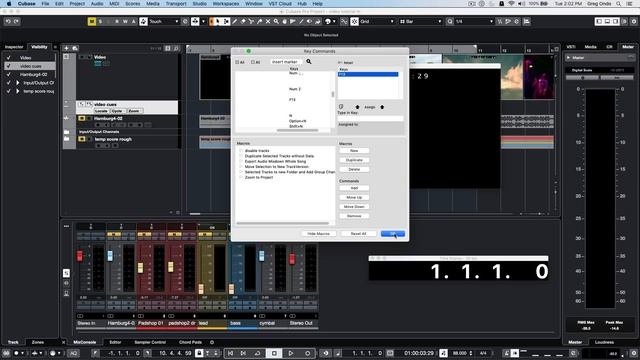Click the search magnifier in Key Commands
640x360 pixels.
[309, 62]
